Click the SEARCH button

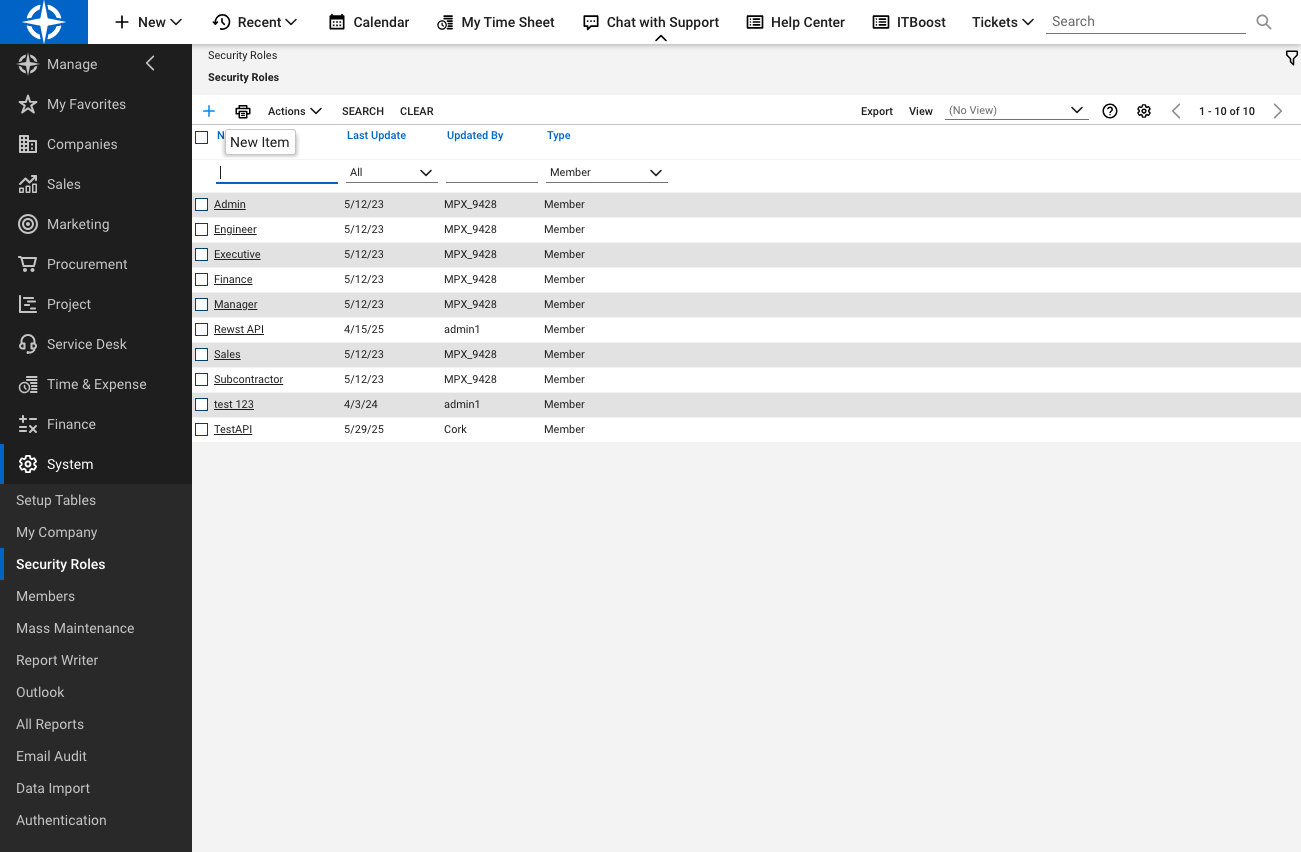[363, 111]
